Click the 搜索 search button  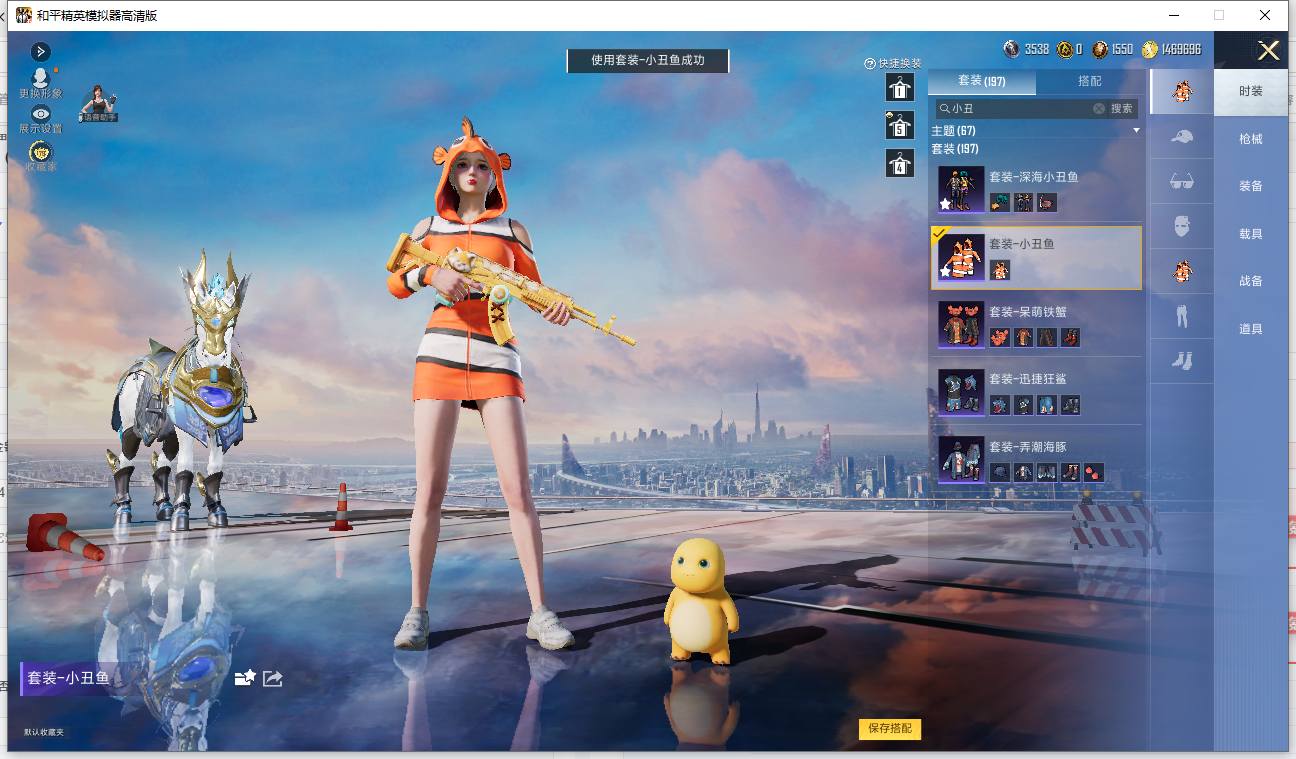point(1122,108)
